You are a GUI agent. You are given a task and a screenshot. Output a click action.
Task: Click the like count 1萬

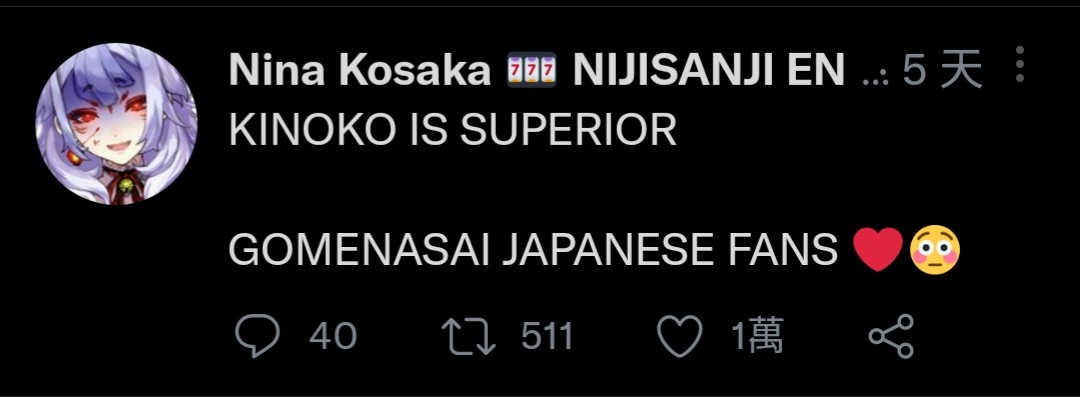(756, 336)
